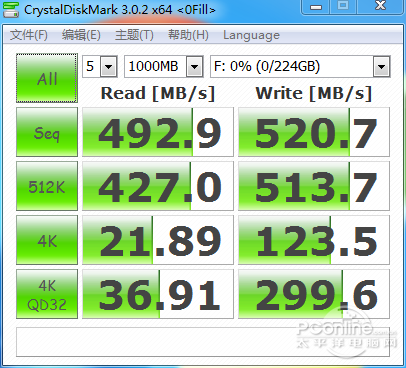Run all benchmarks with All button
The image size is (406, 368).
click(x=47, y=78)
